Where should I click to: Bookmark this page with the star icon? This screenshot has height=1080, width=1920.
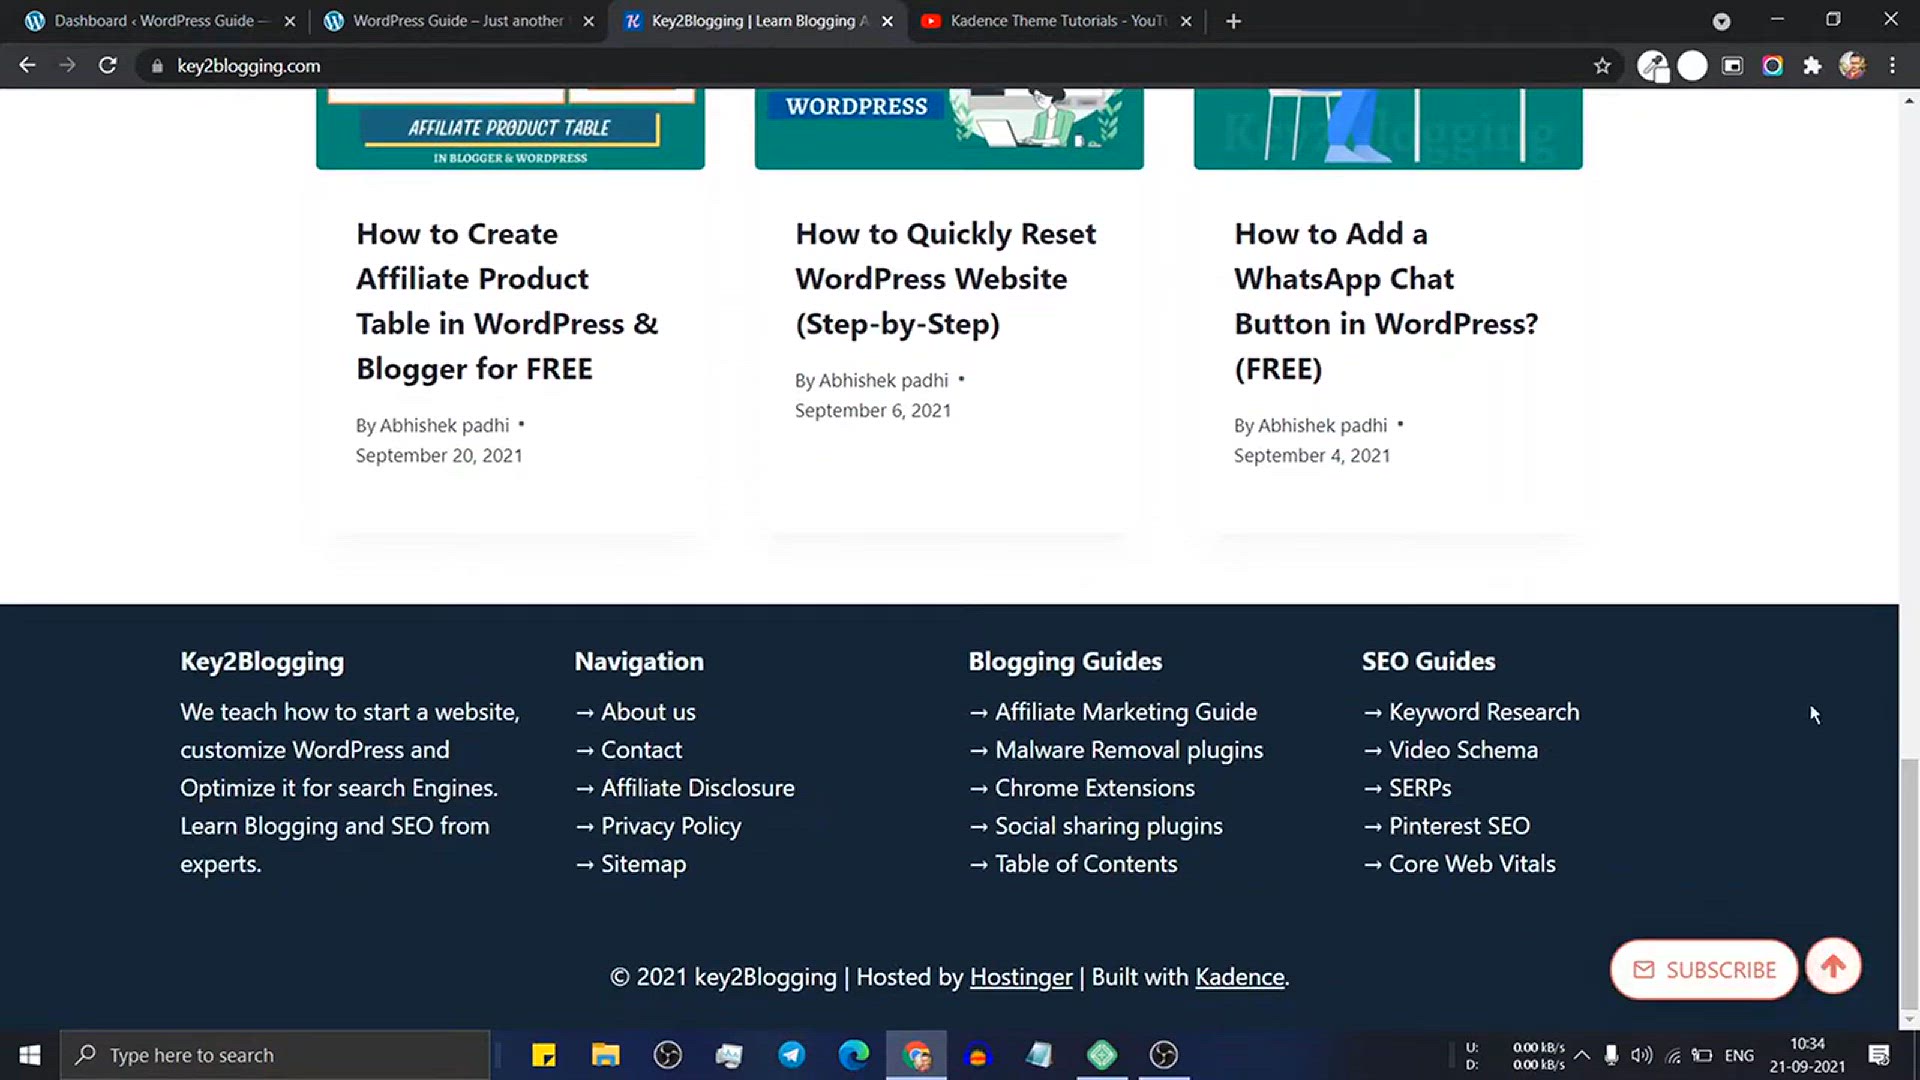click(1602, 66)
